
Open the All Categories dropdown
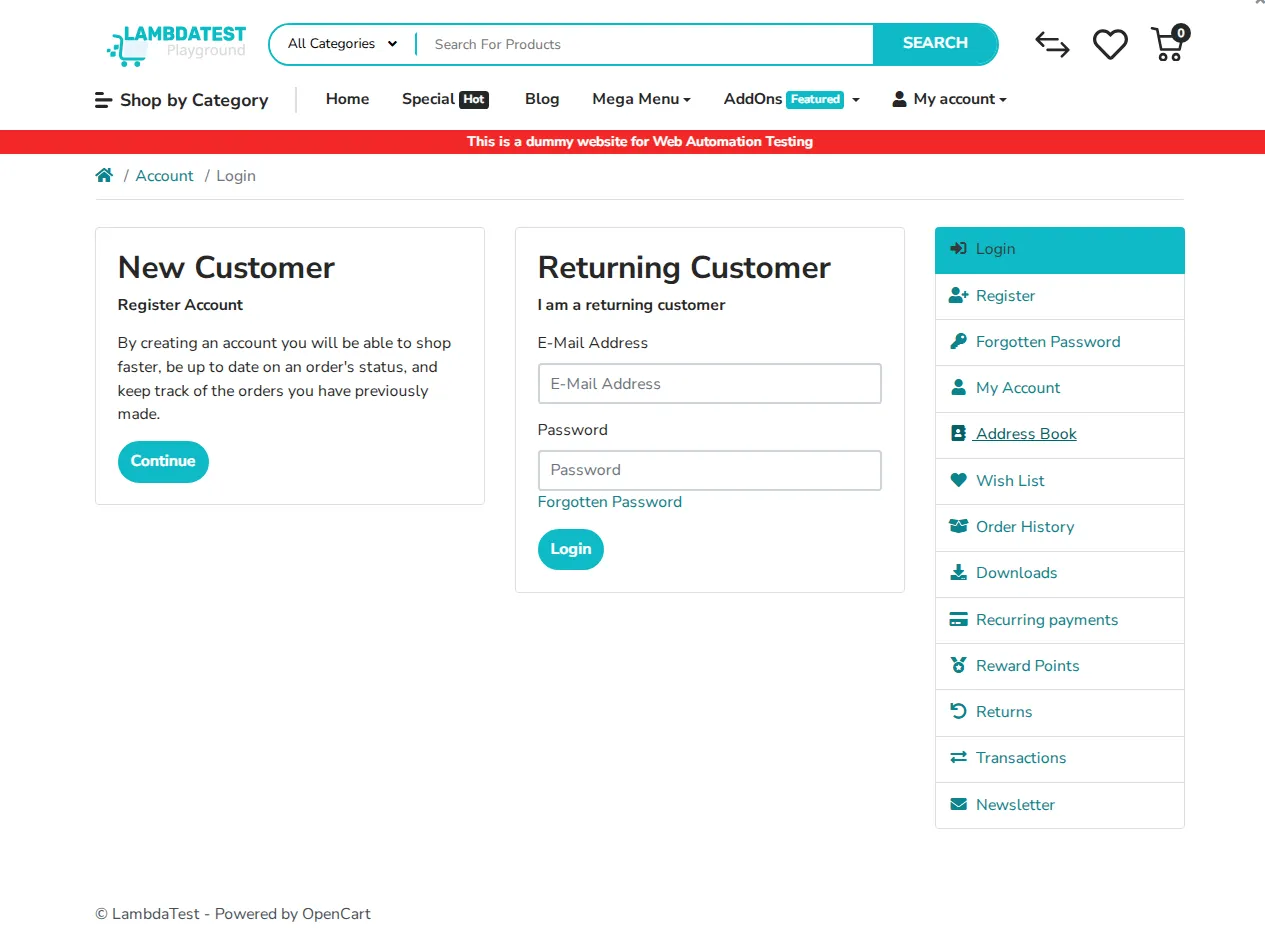[342, 44]
